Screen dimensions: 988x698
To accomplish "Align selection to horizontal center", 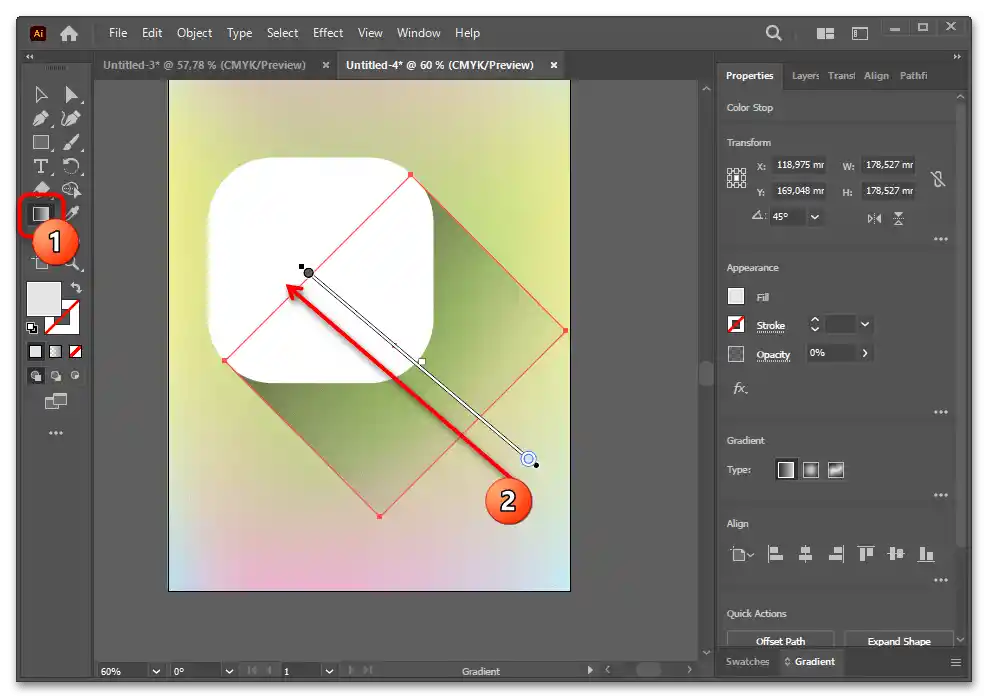I will point(805,554).
